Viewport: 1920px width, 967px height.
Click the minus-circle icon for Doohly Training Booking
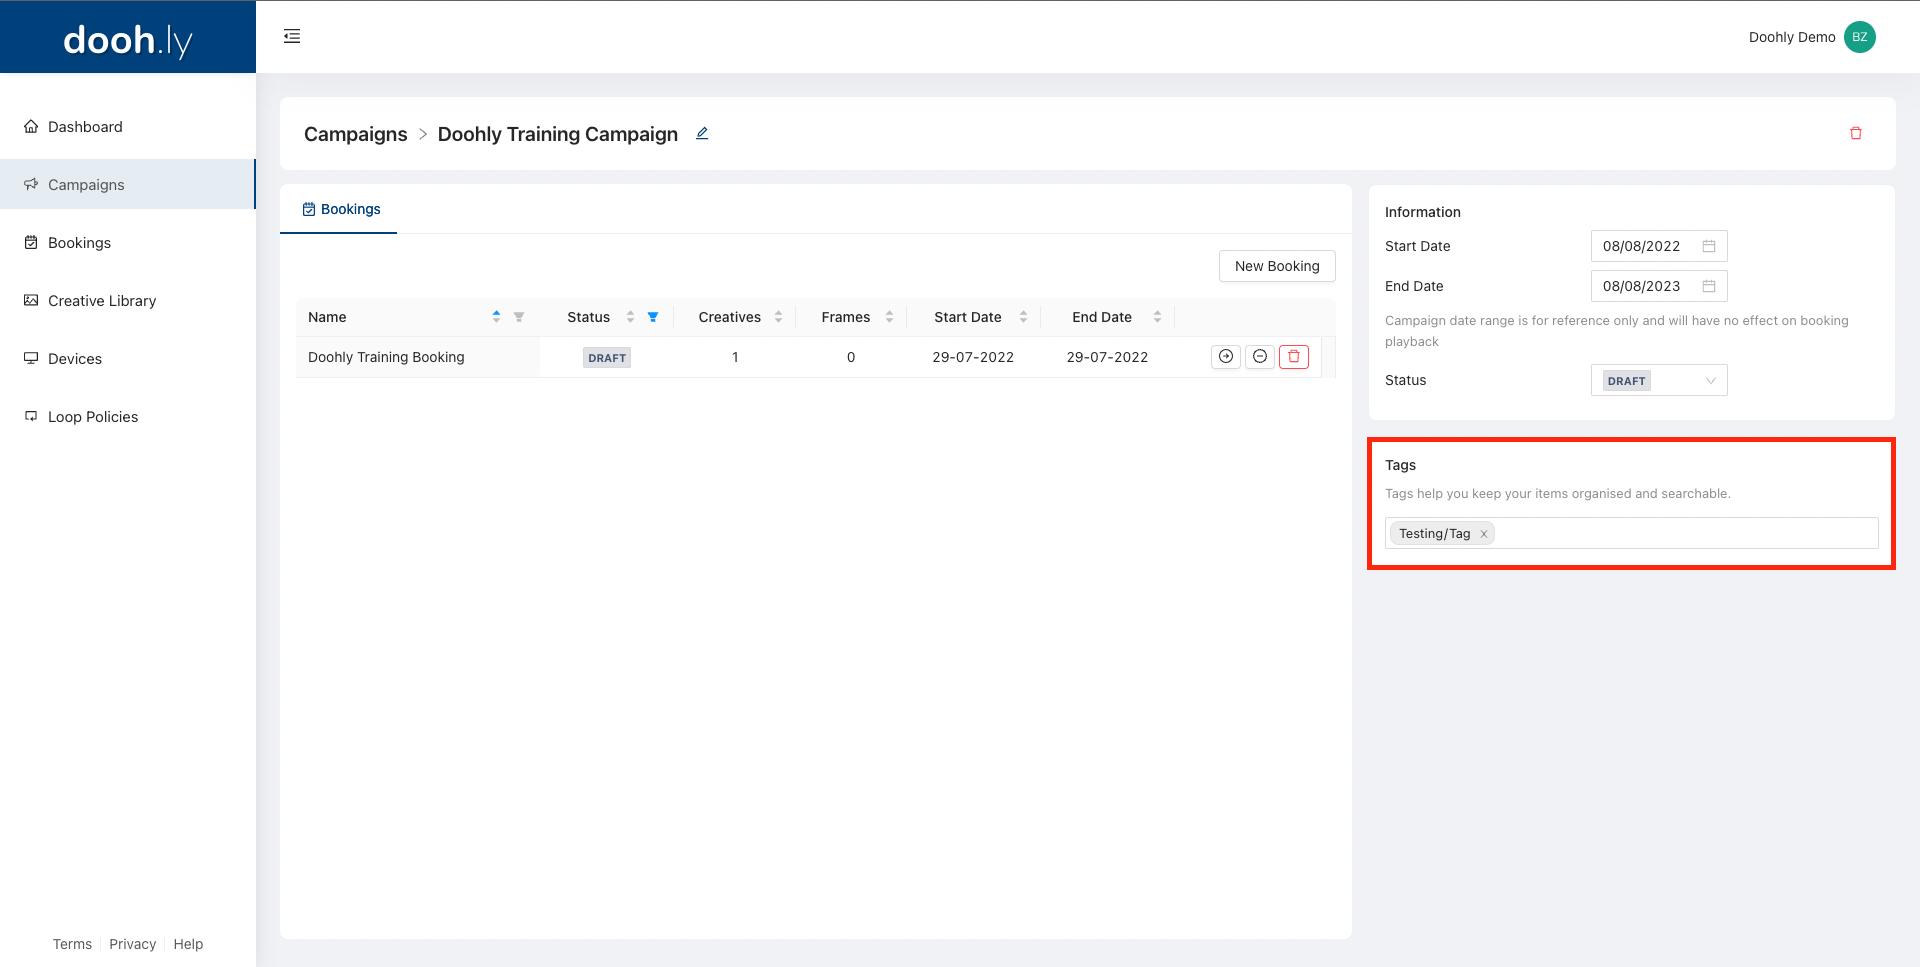pos(1260,357)
